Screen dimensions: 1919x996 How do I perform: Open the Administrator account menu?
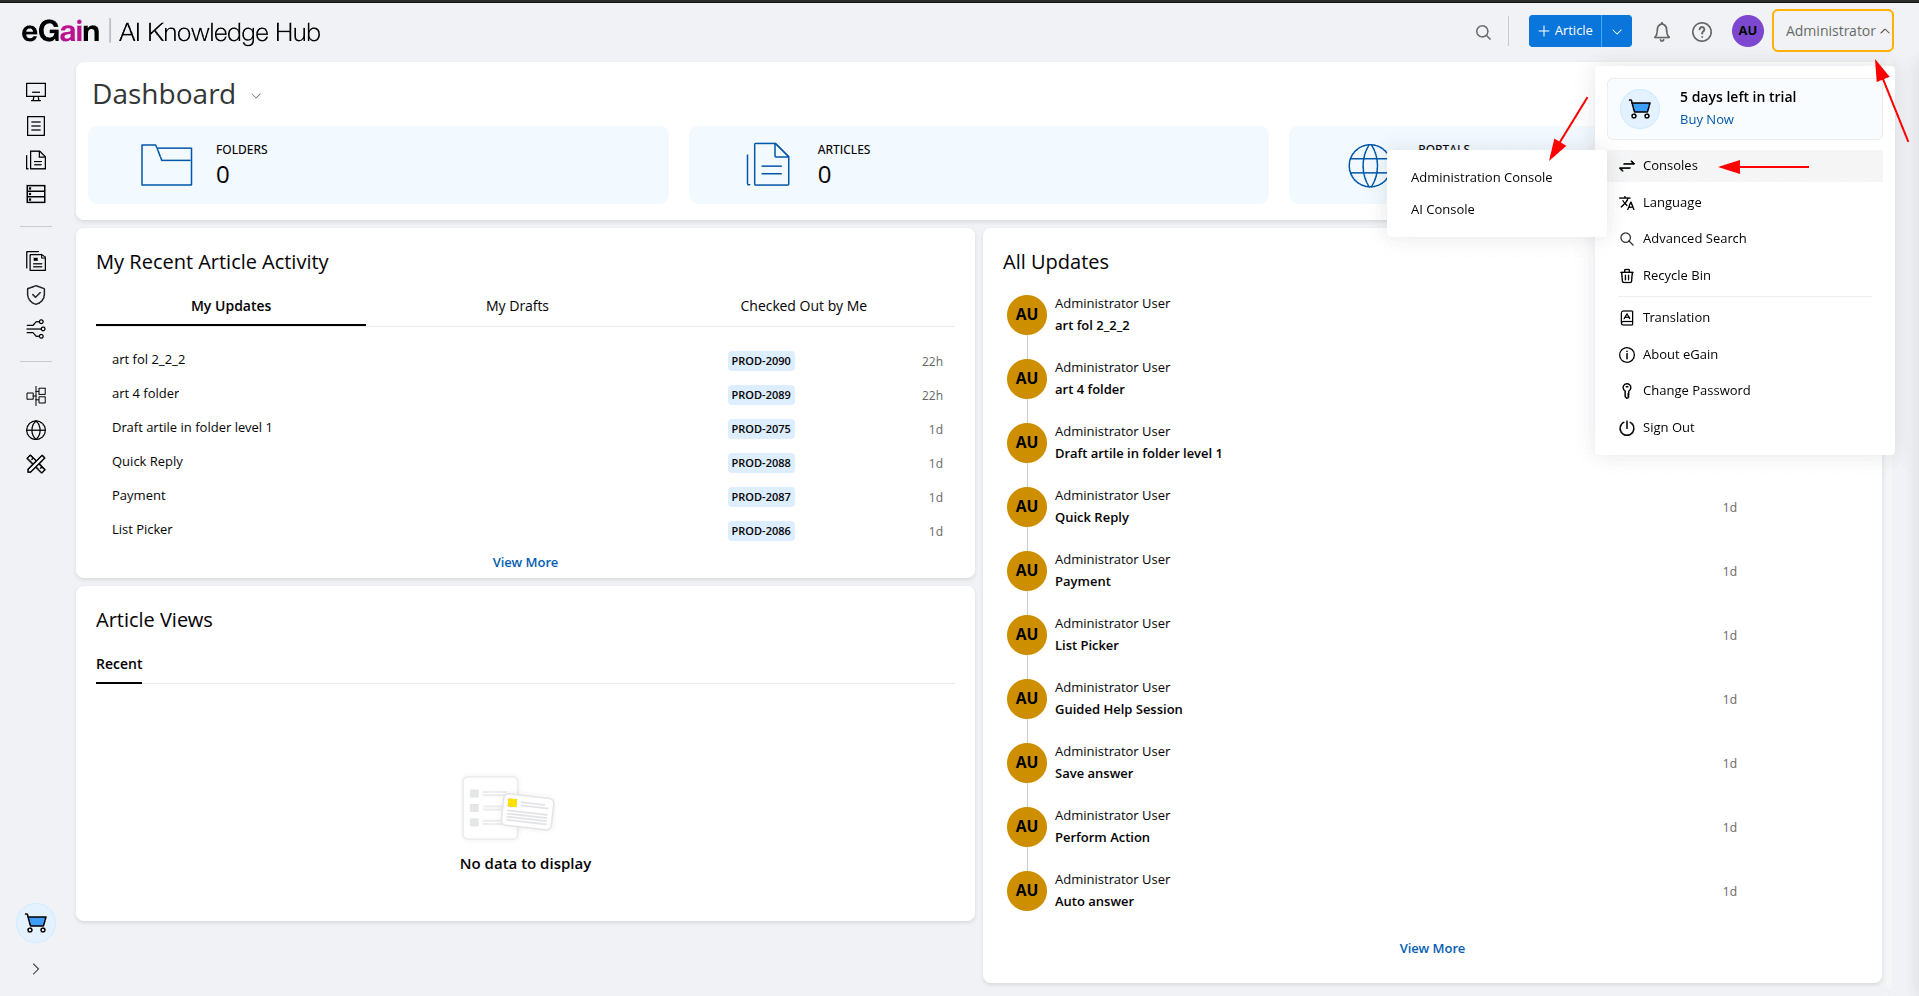click(1831, 30)
